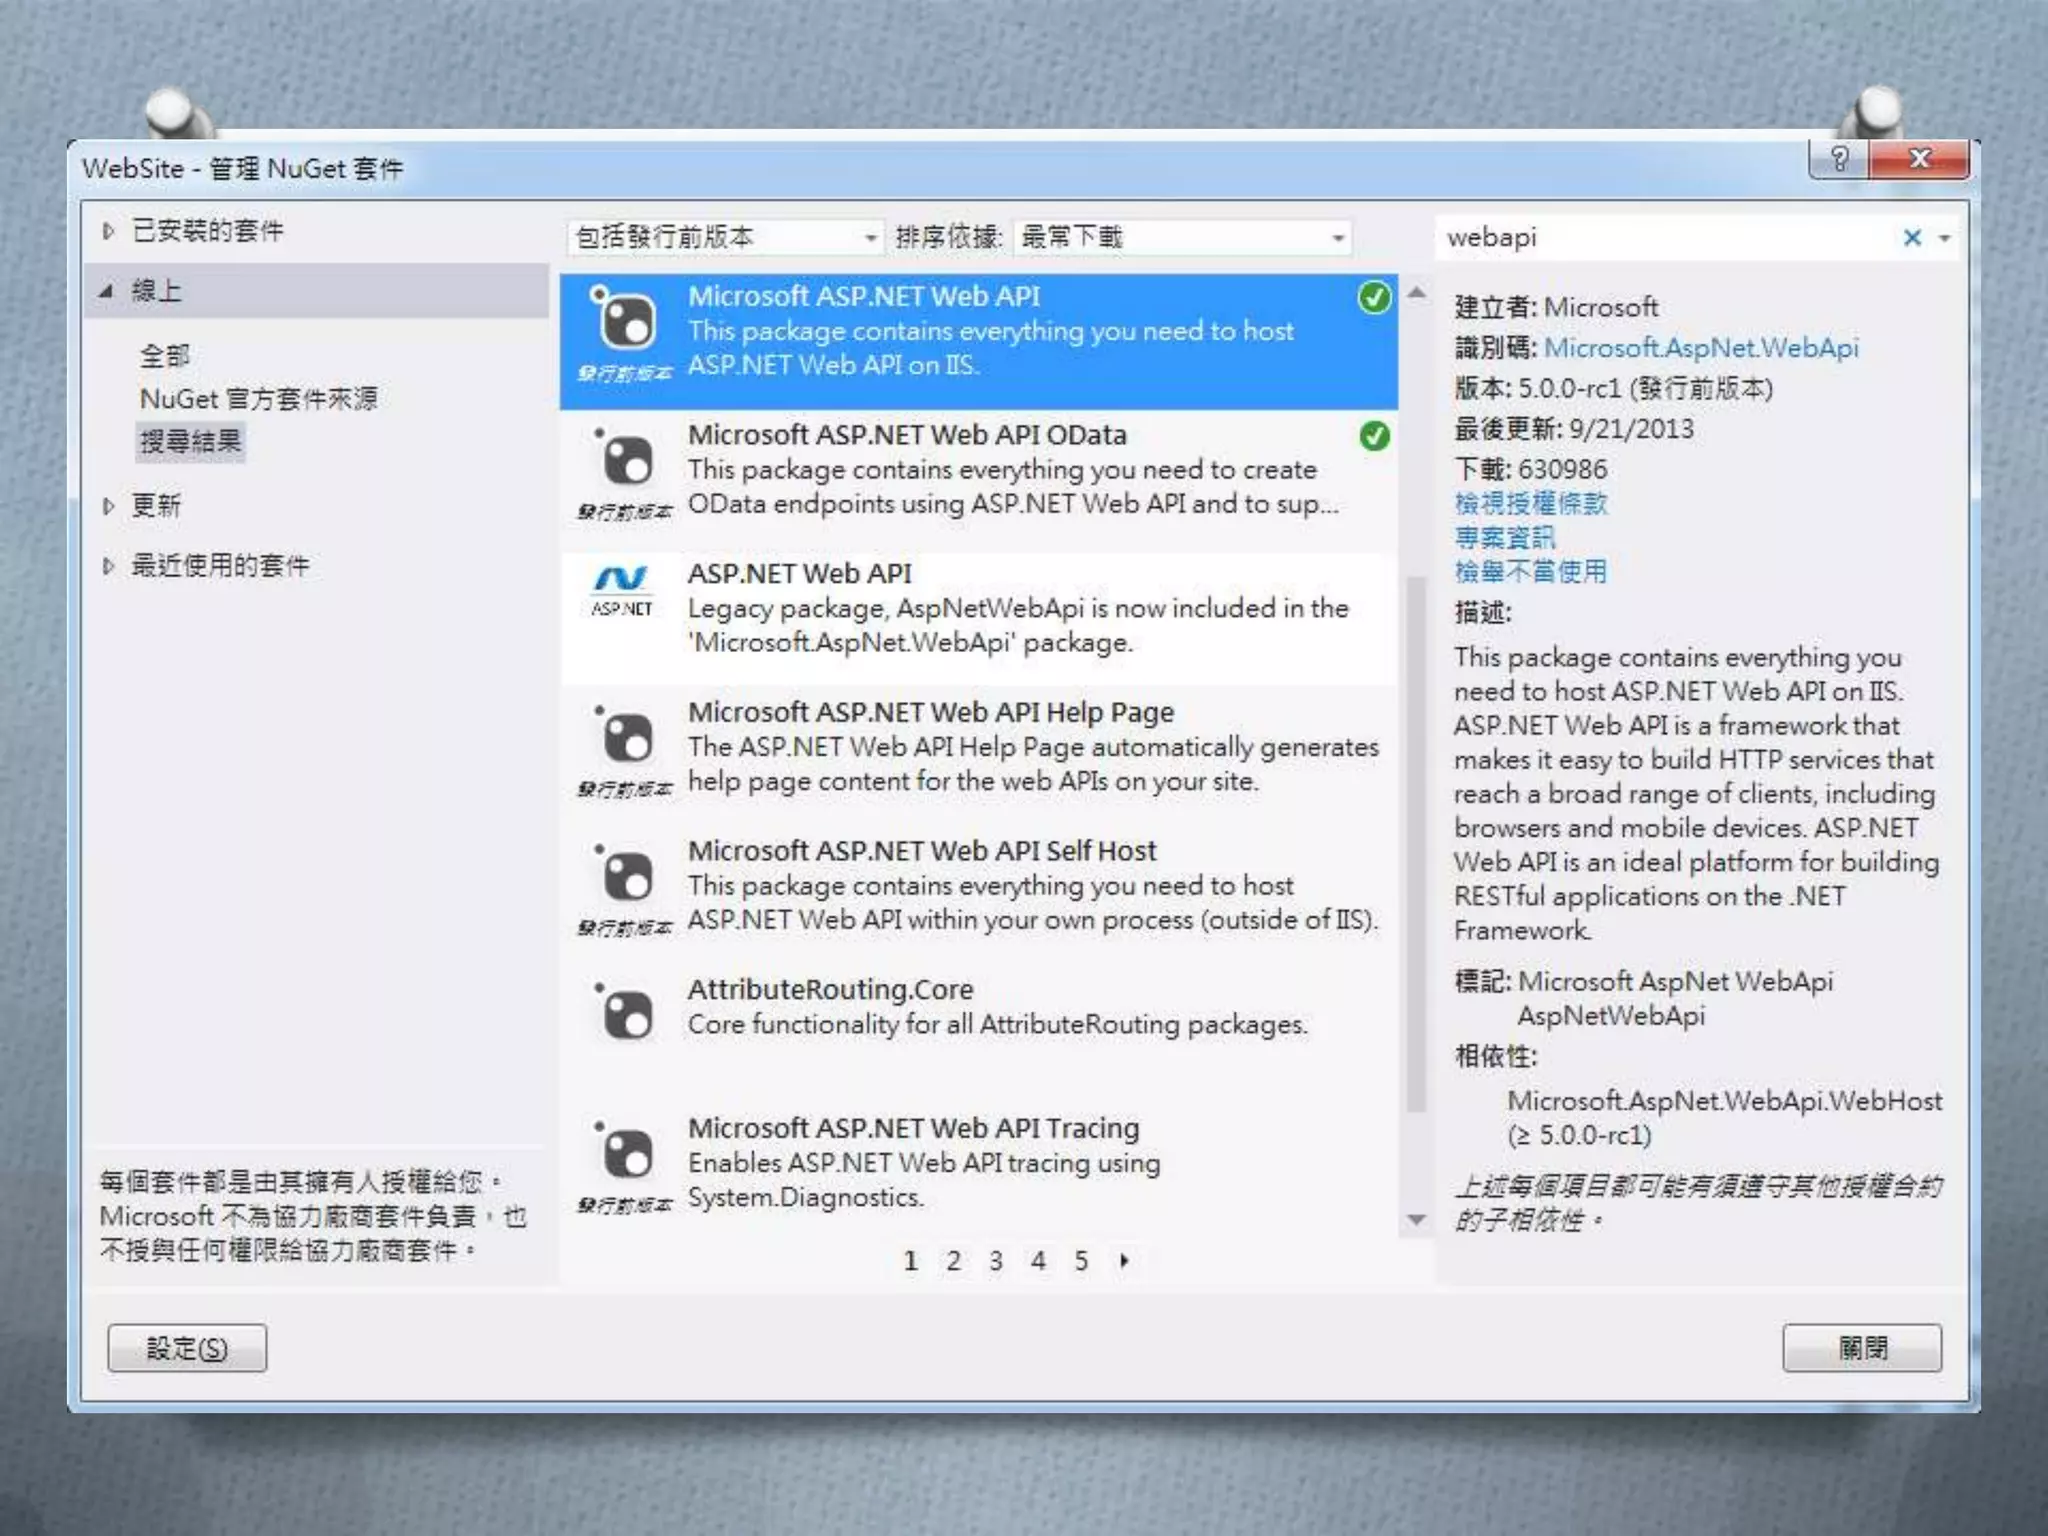Click green installed checkmark on Web API OData
2048x1536 pixels.
coord(1374,436)
